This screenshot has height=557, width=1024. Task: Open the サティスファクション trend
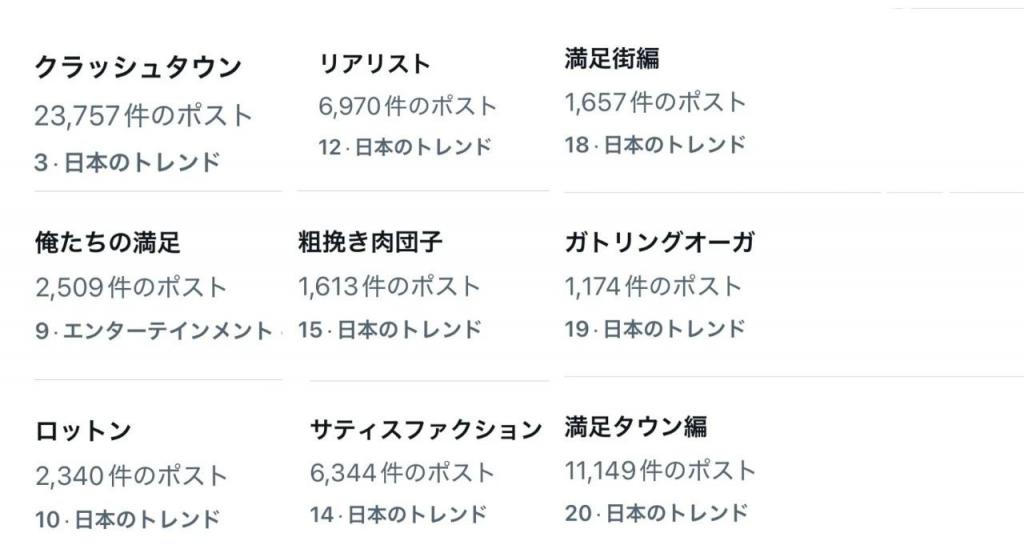click(426, 429)
